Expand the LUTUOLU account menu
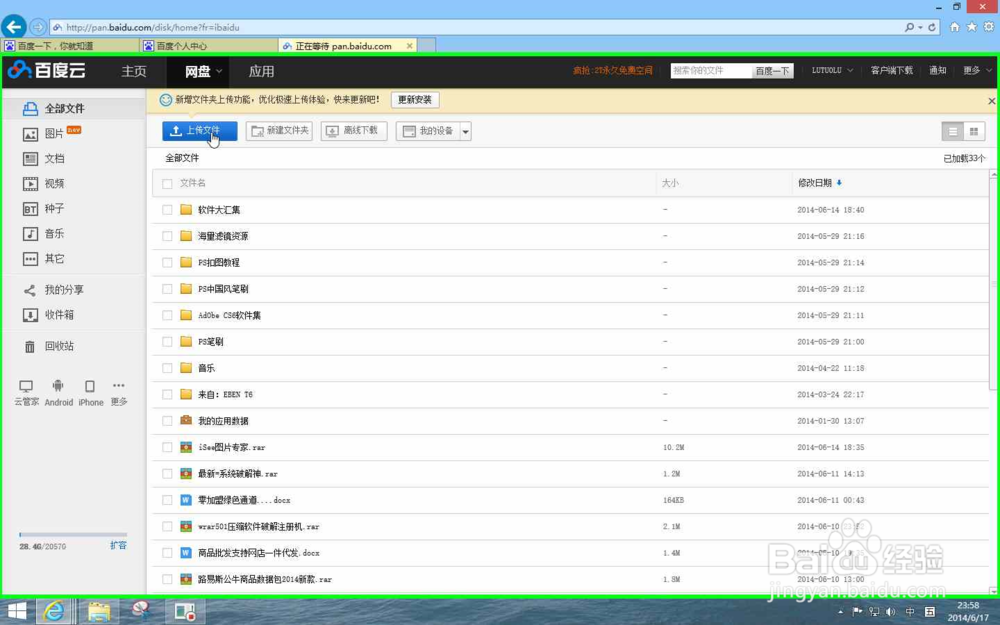The width and height of the screenshot is (1000, 625). tap(849, 71)
